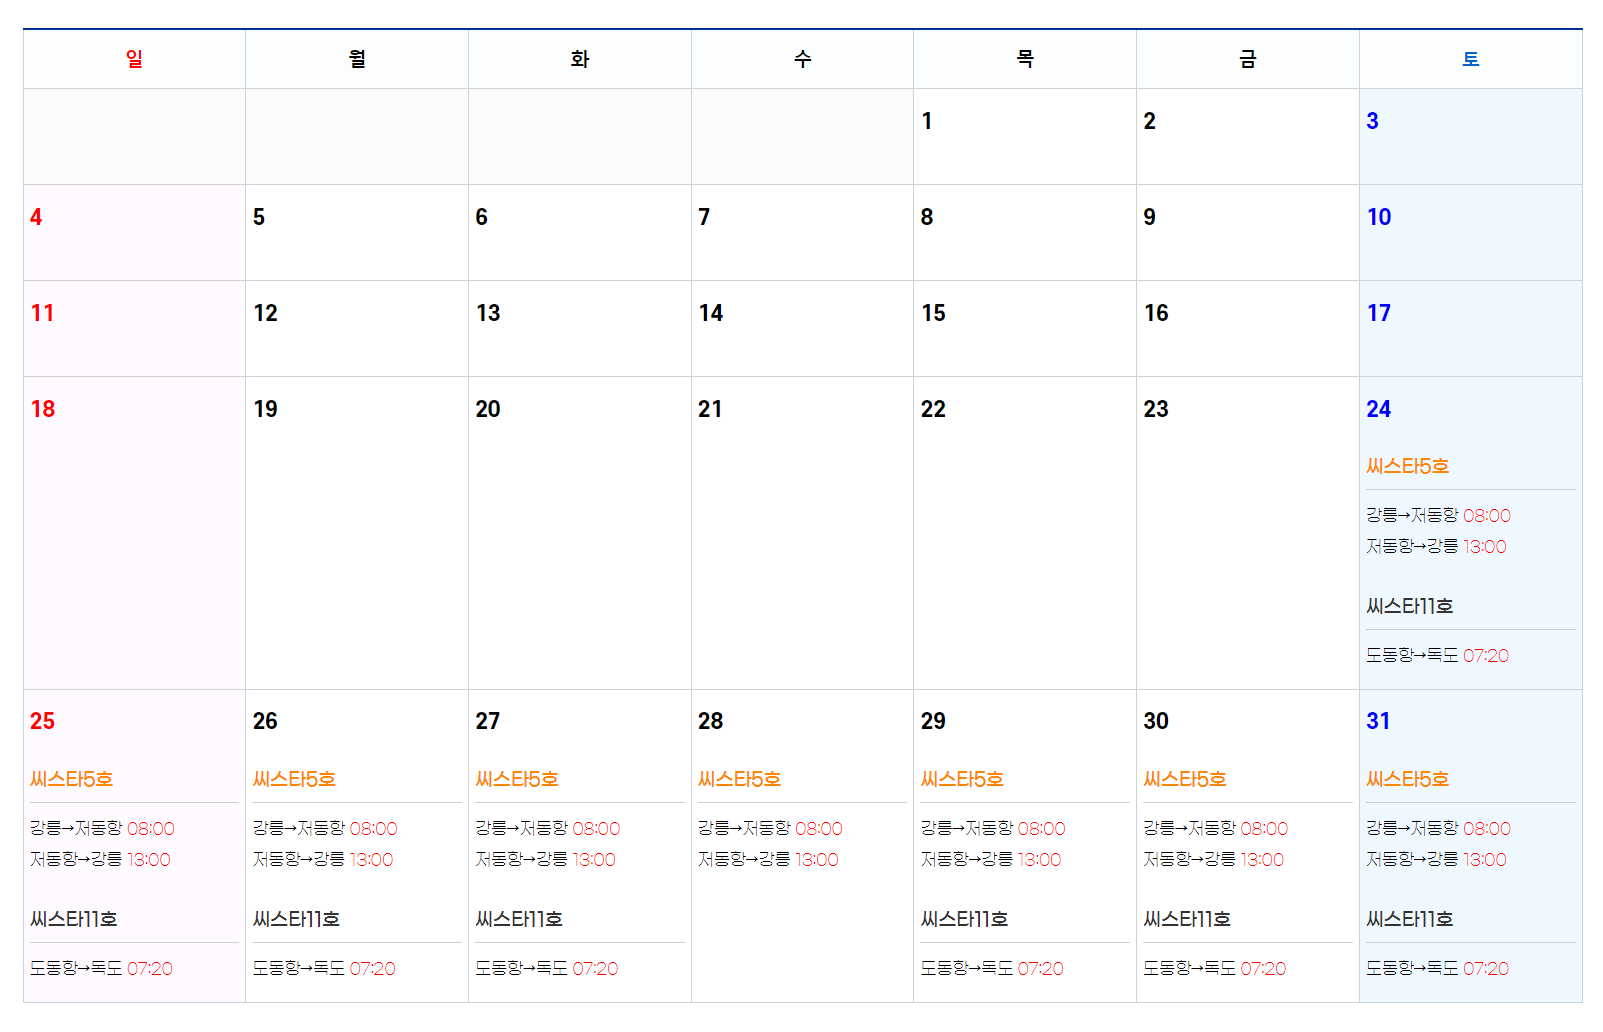This screenshot has height=1032, width=1603.
Task: Select Sunday date 4
Action: tap(36, 217)
